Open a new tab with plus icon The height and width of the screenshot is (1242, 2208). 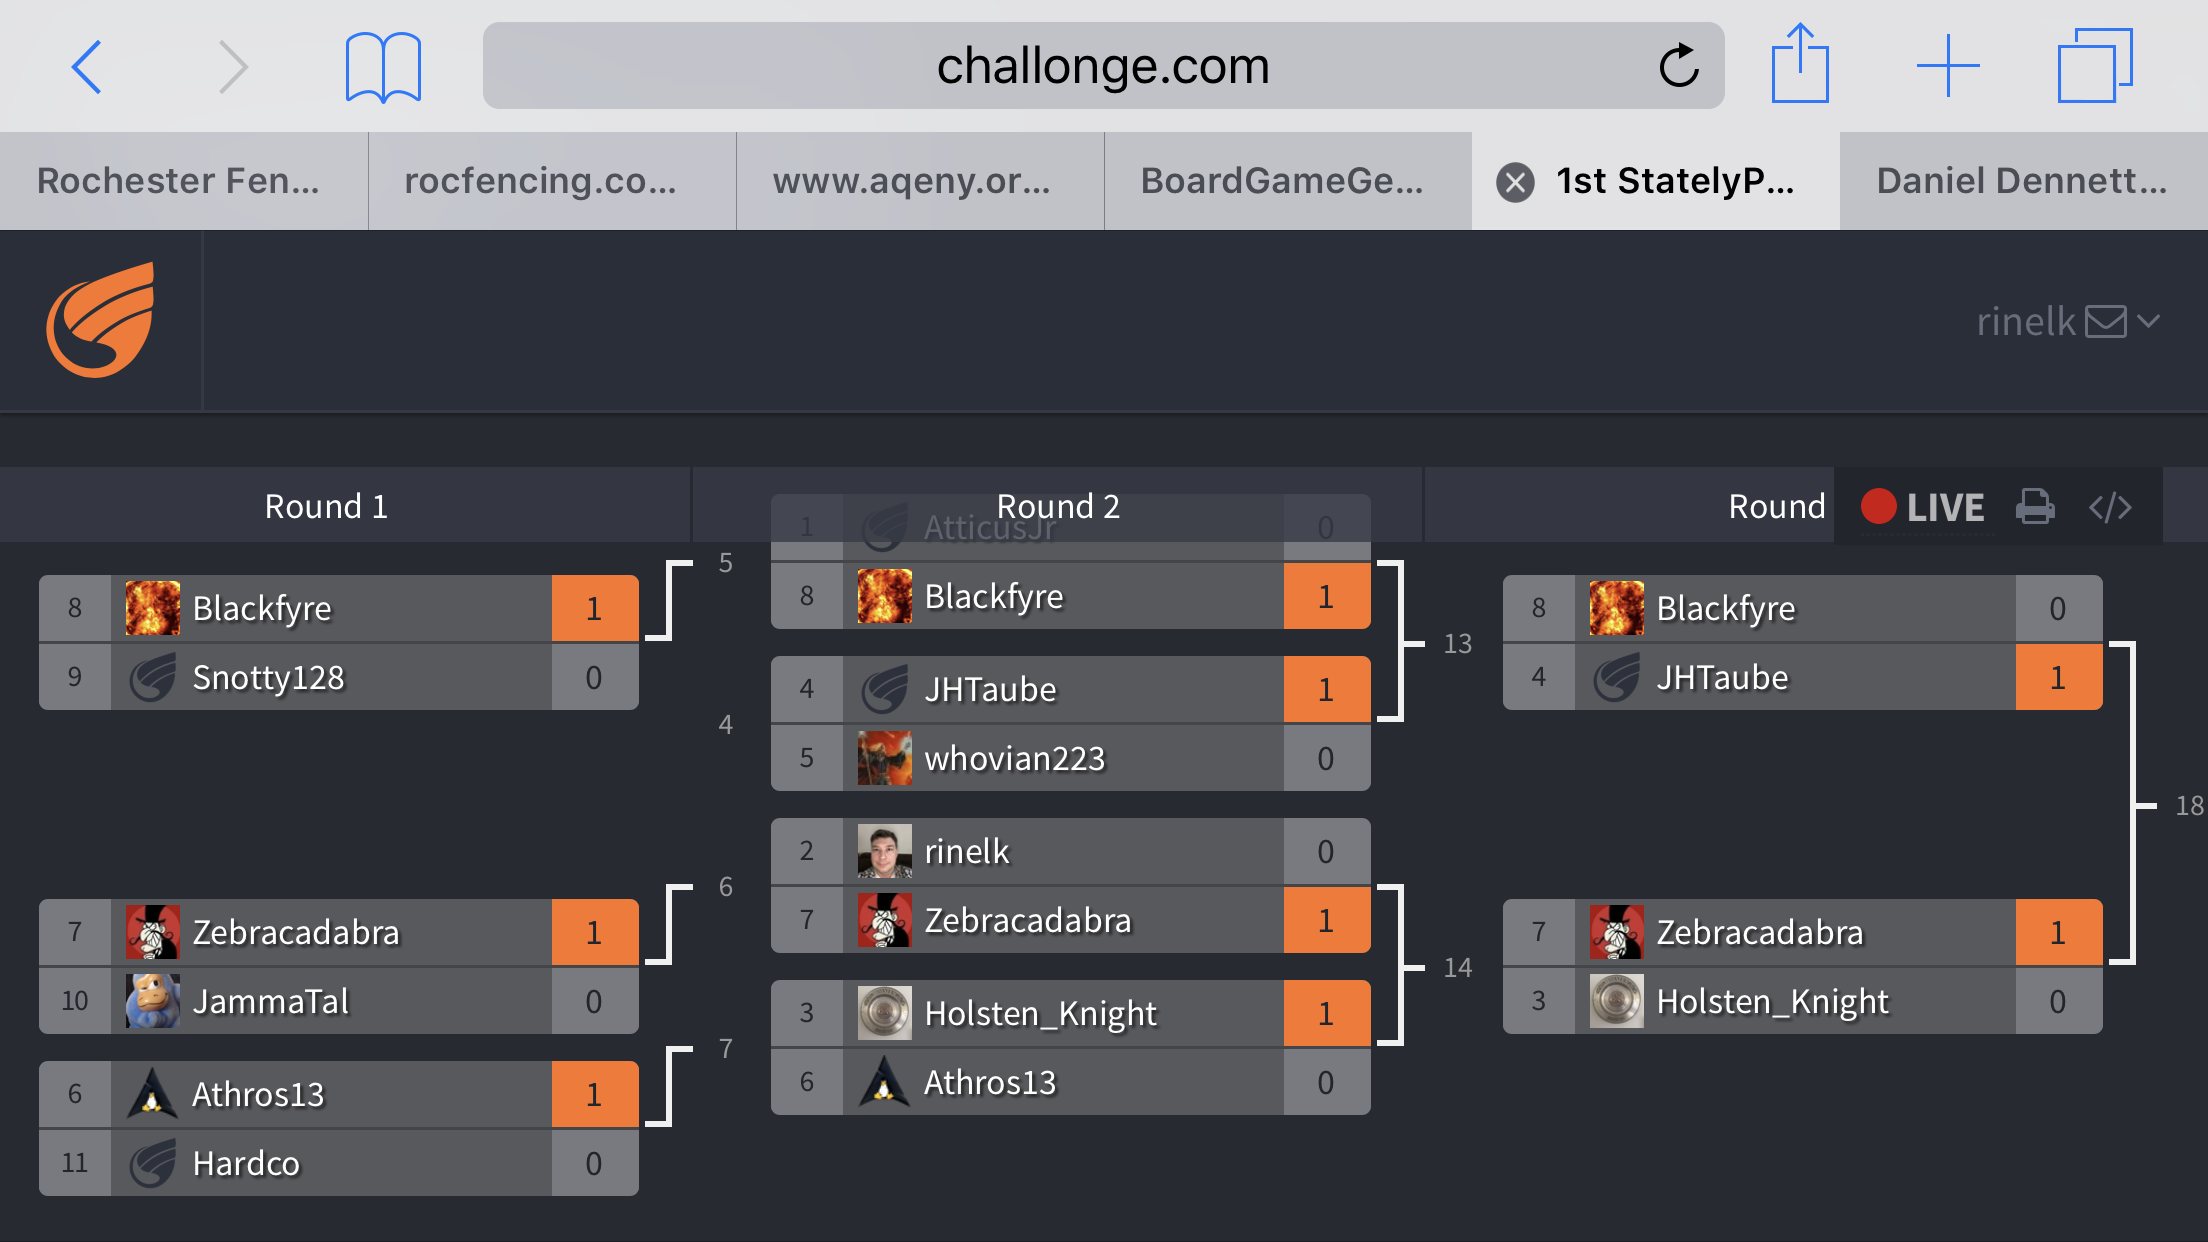[x=1948, y=66]
